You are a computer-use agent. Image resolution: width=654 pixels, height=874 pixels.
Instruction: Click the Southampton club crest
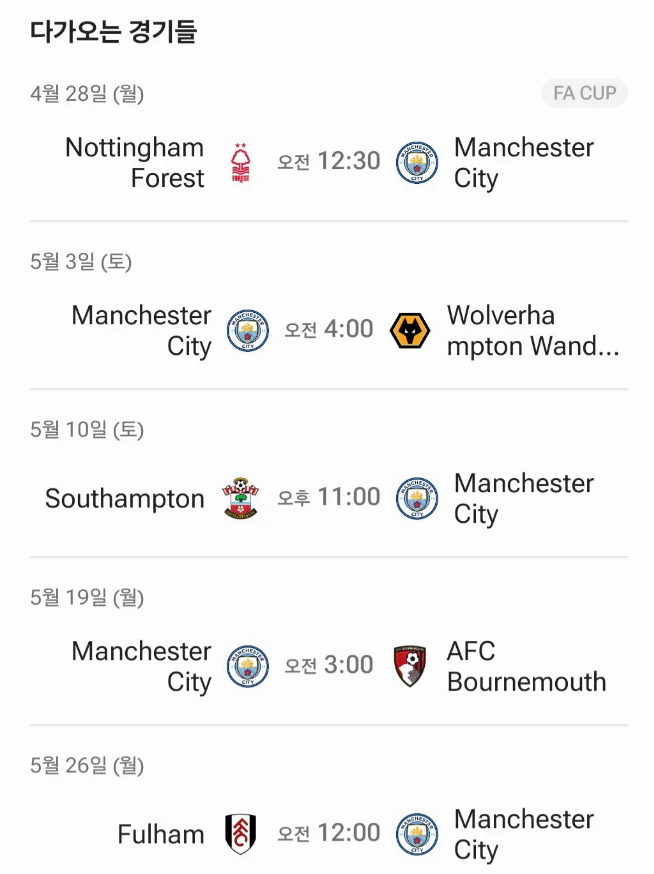[x=241, y=498]
